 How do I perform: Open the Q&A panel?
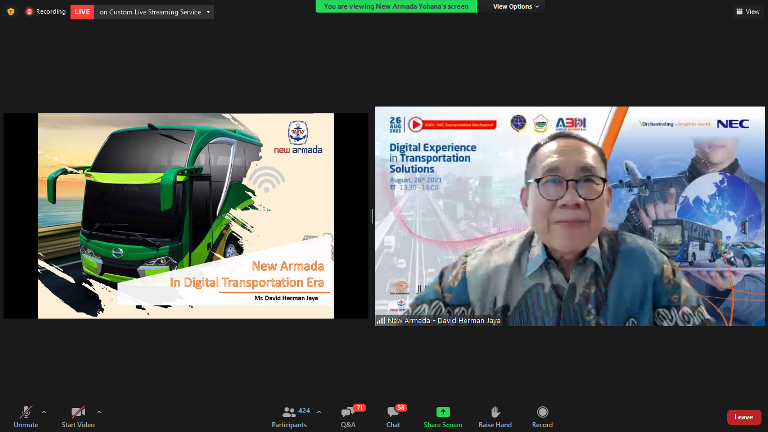tap(349, 417)
